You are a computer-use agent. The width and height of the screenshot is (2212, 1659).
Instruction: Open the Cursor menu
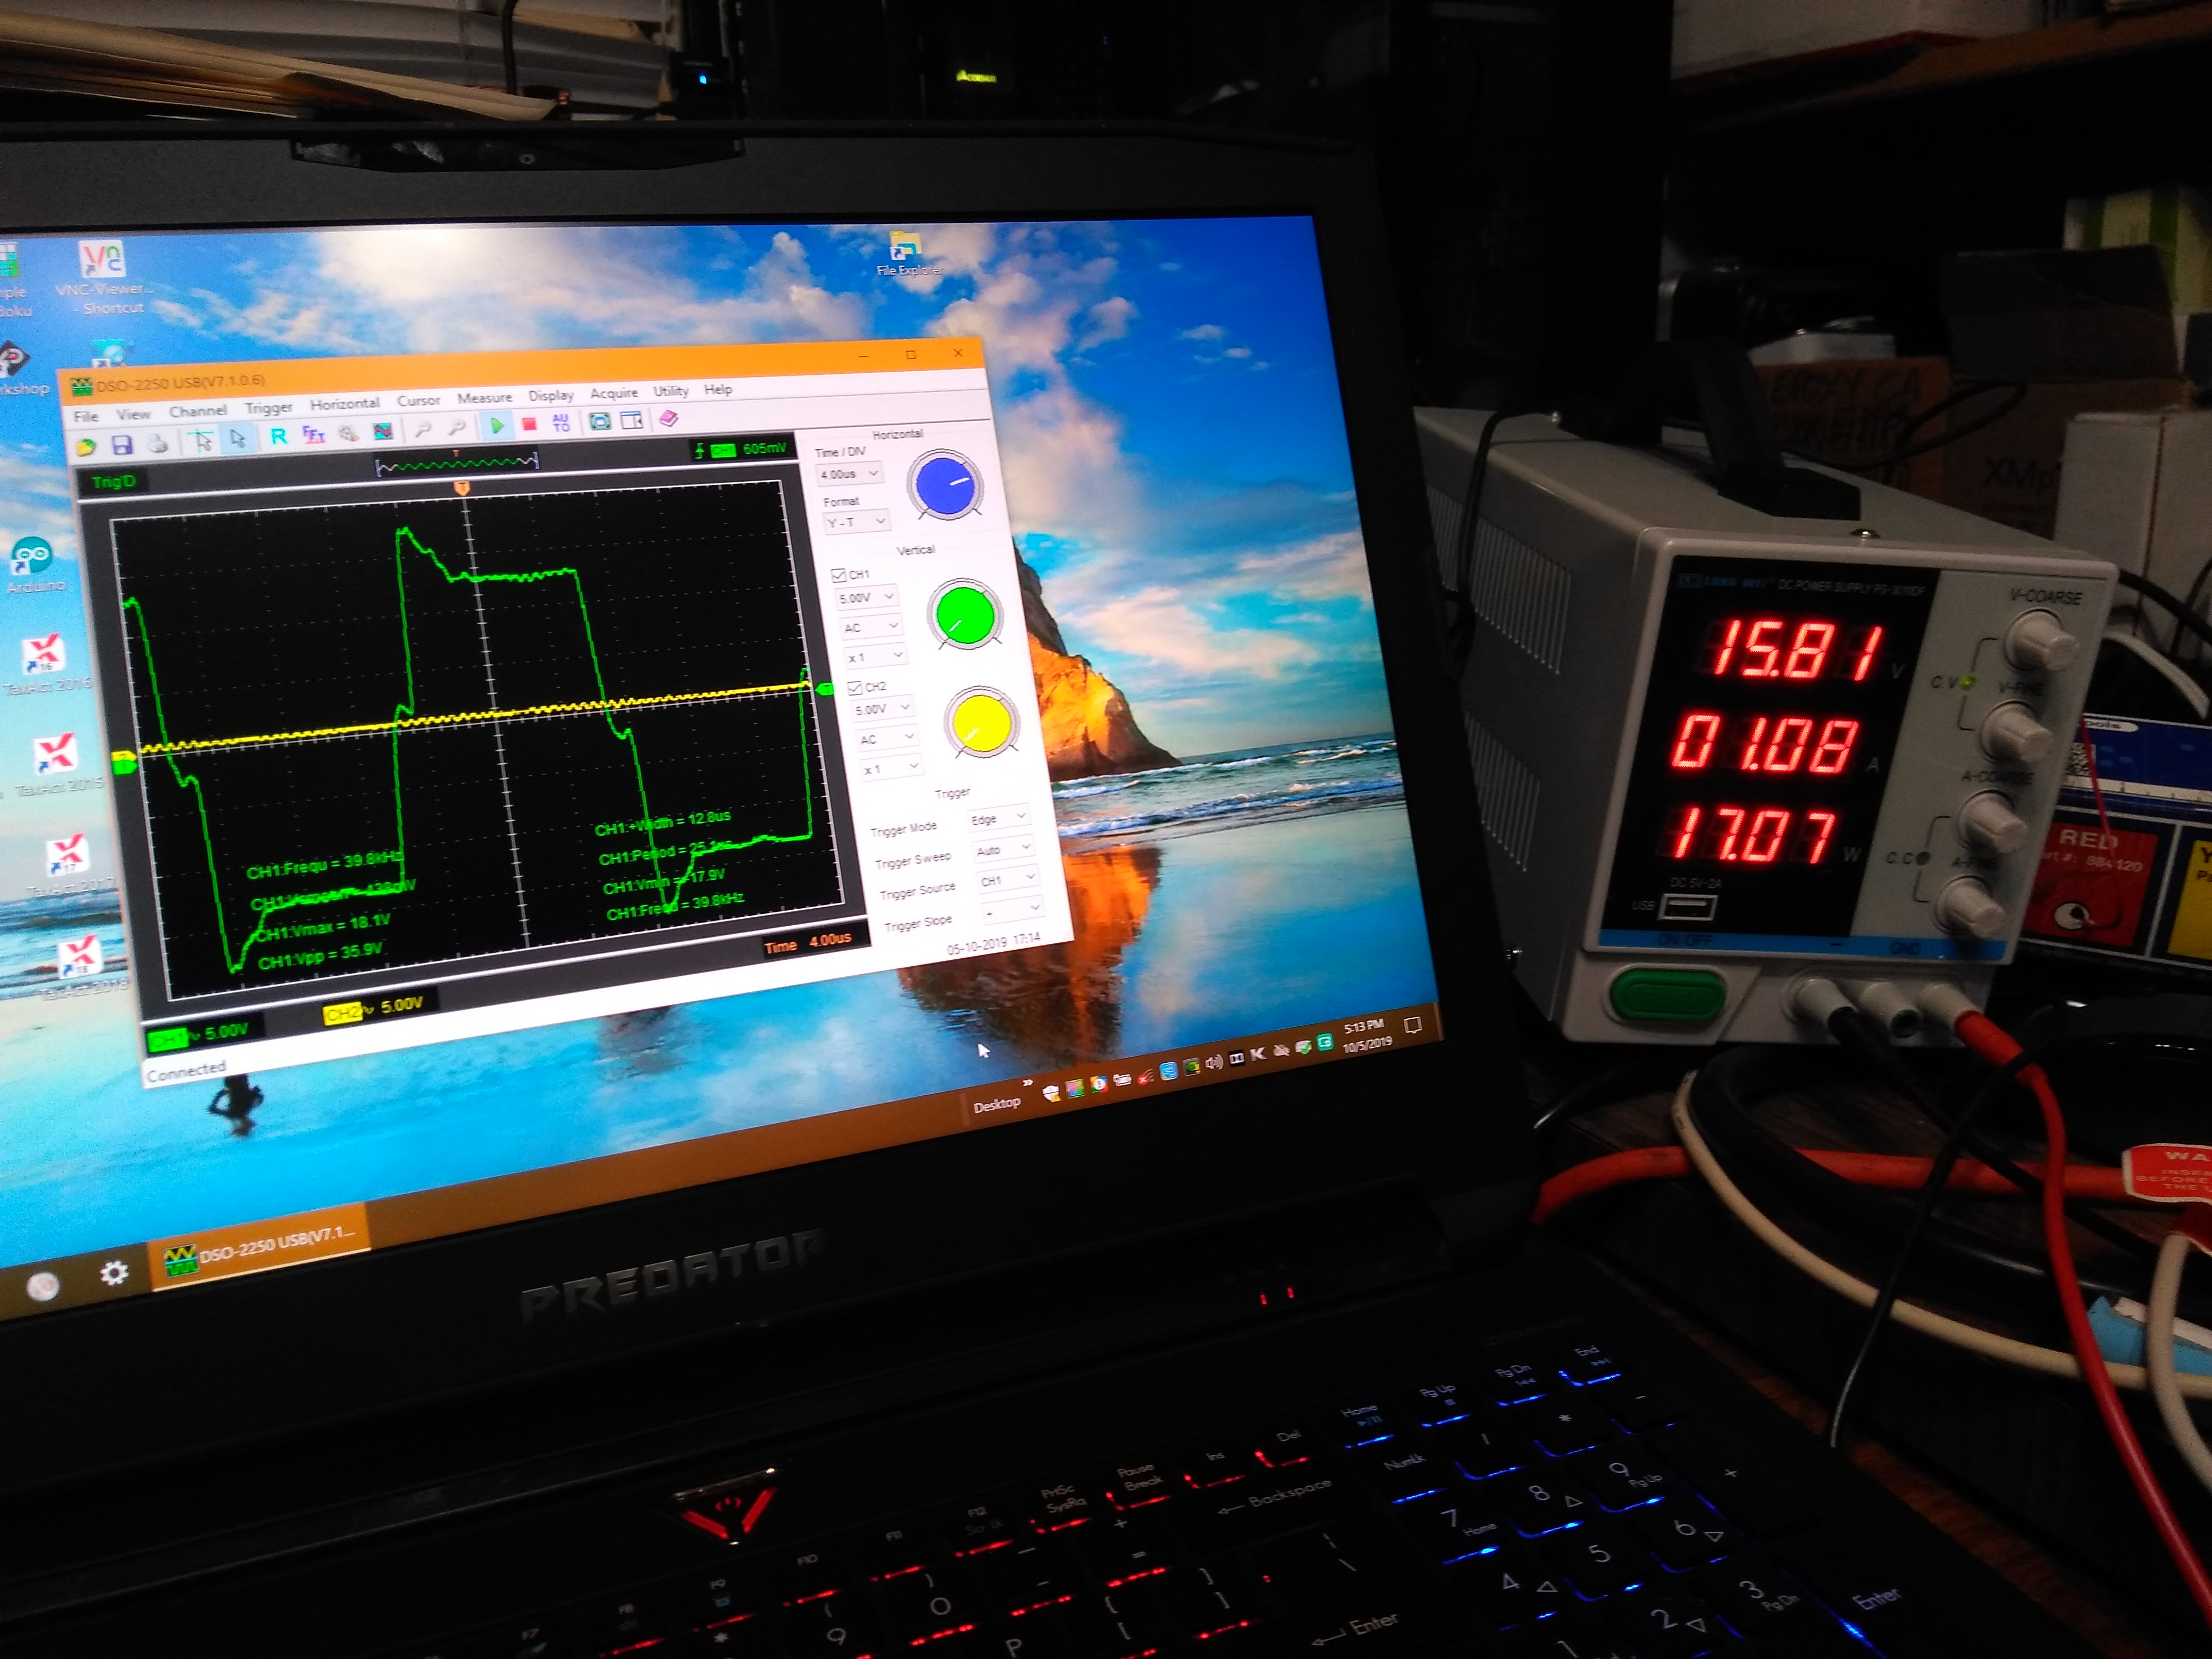click(419, 400)
